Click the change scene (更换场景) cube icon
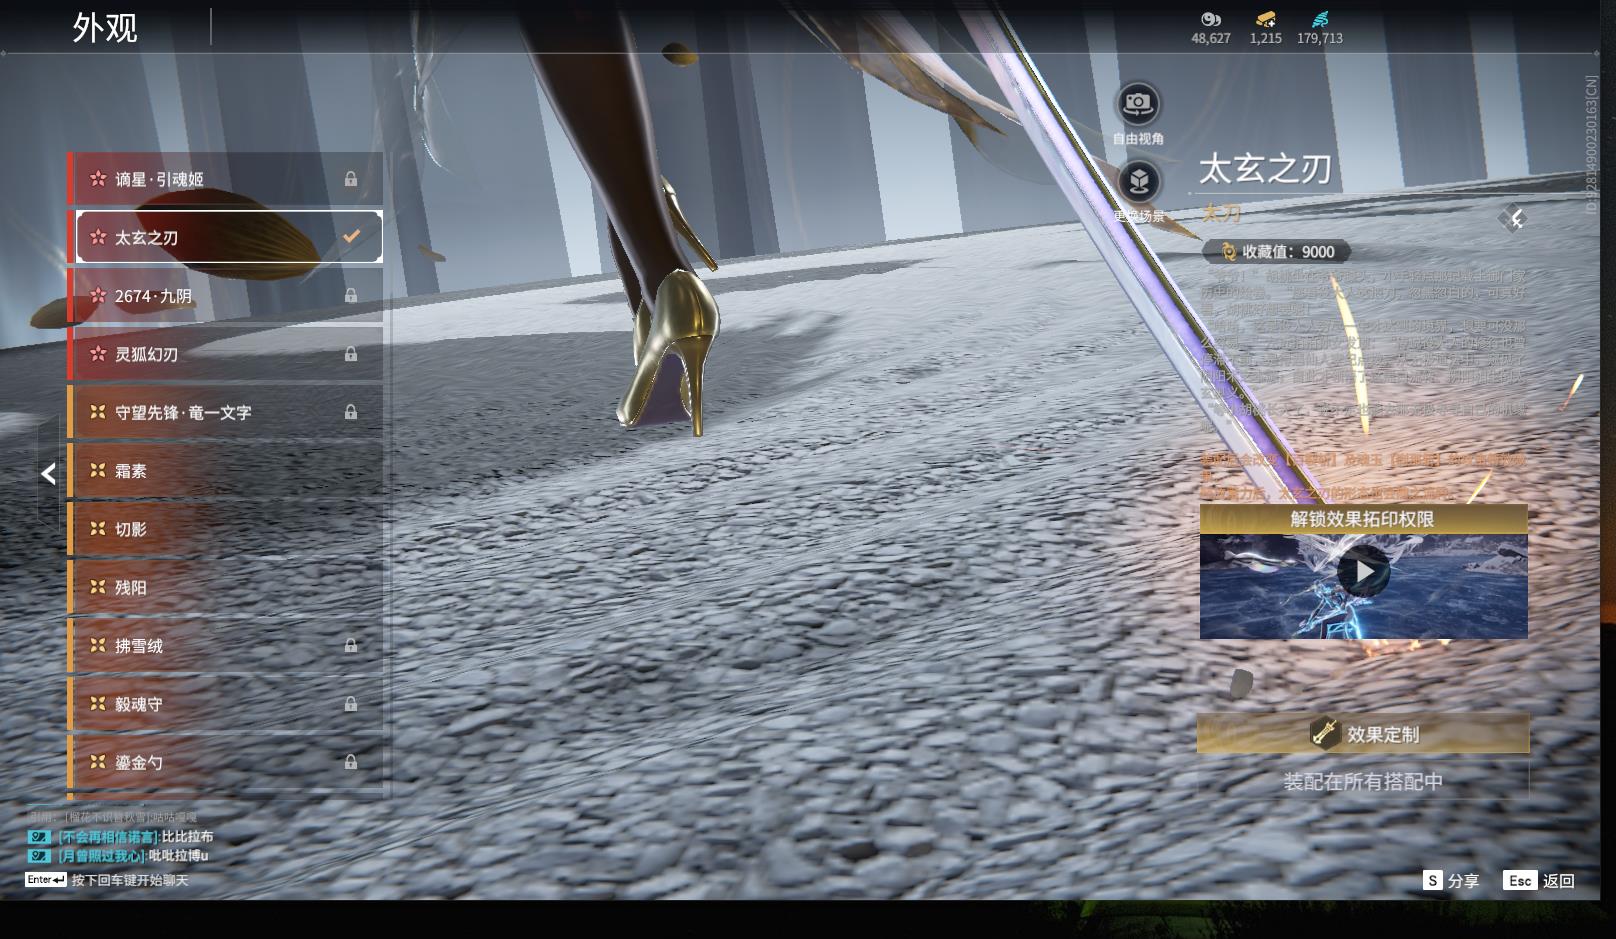Screen dimensions: 1616x939 point(1137,182)
